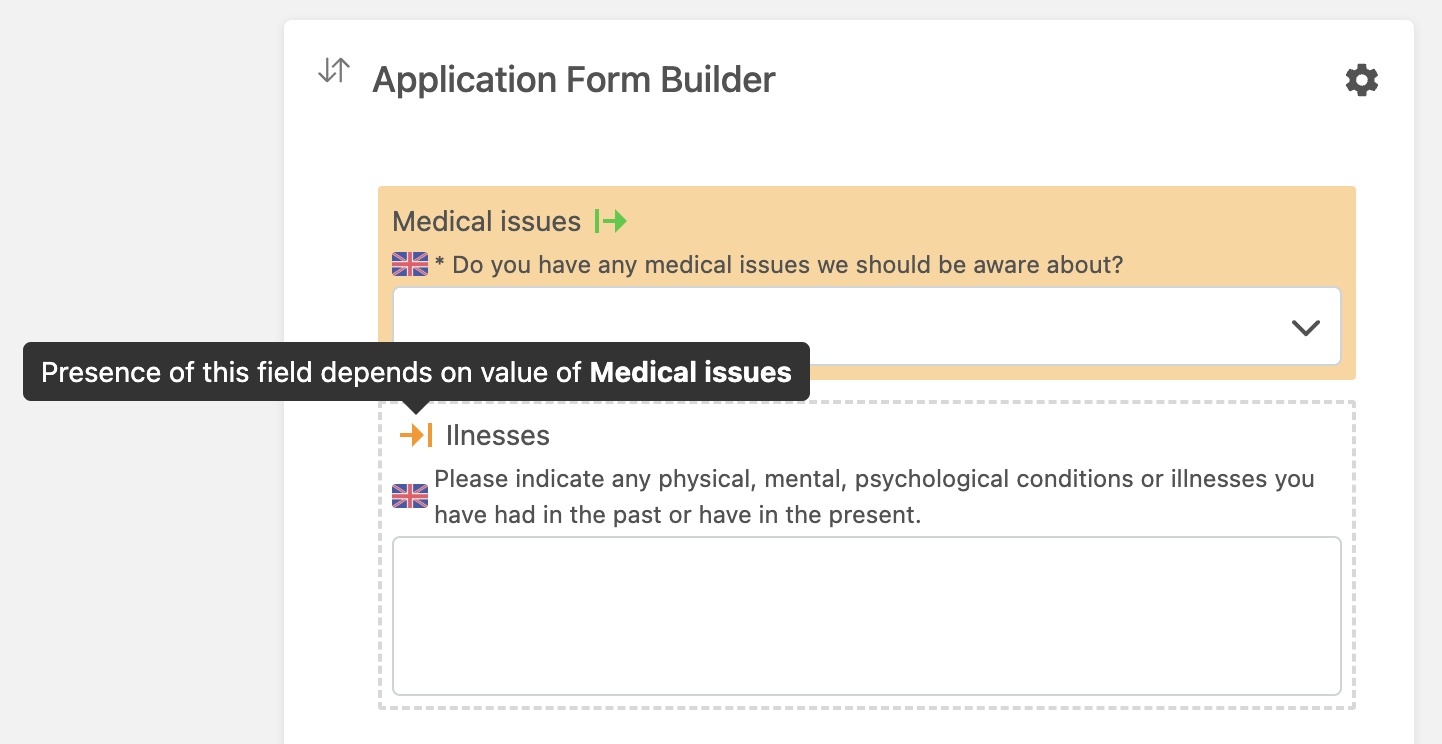Click the green arrow next to Medical issues
The width and height of the screenshot is (1442, 744).
pyautogui.click(x=610, y=221)
